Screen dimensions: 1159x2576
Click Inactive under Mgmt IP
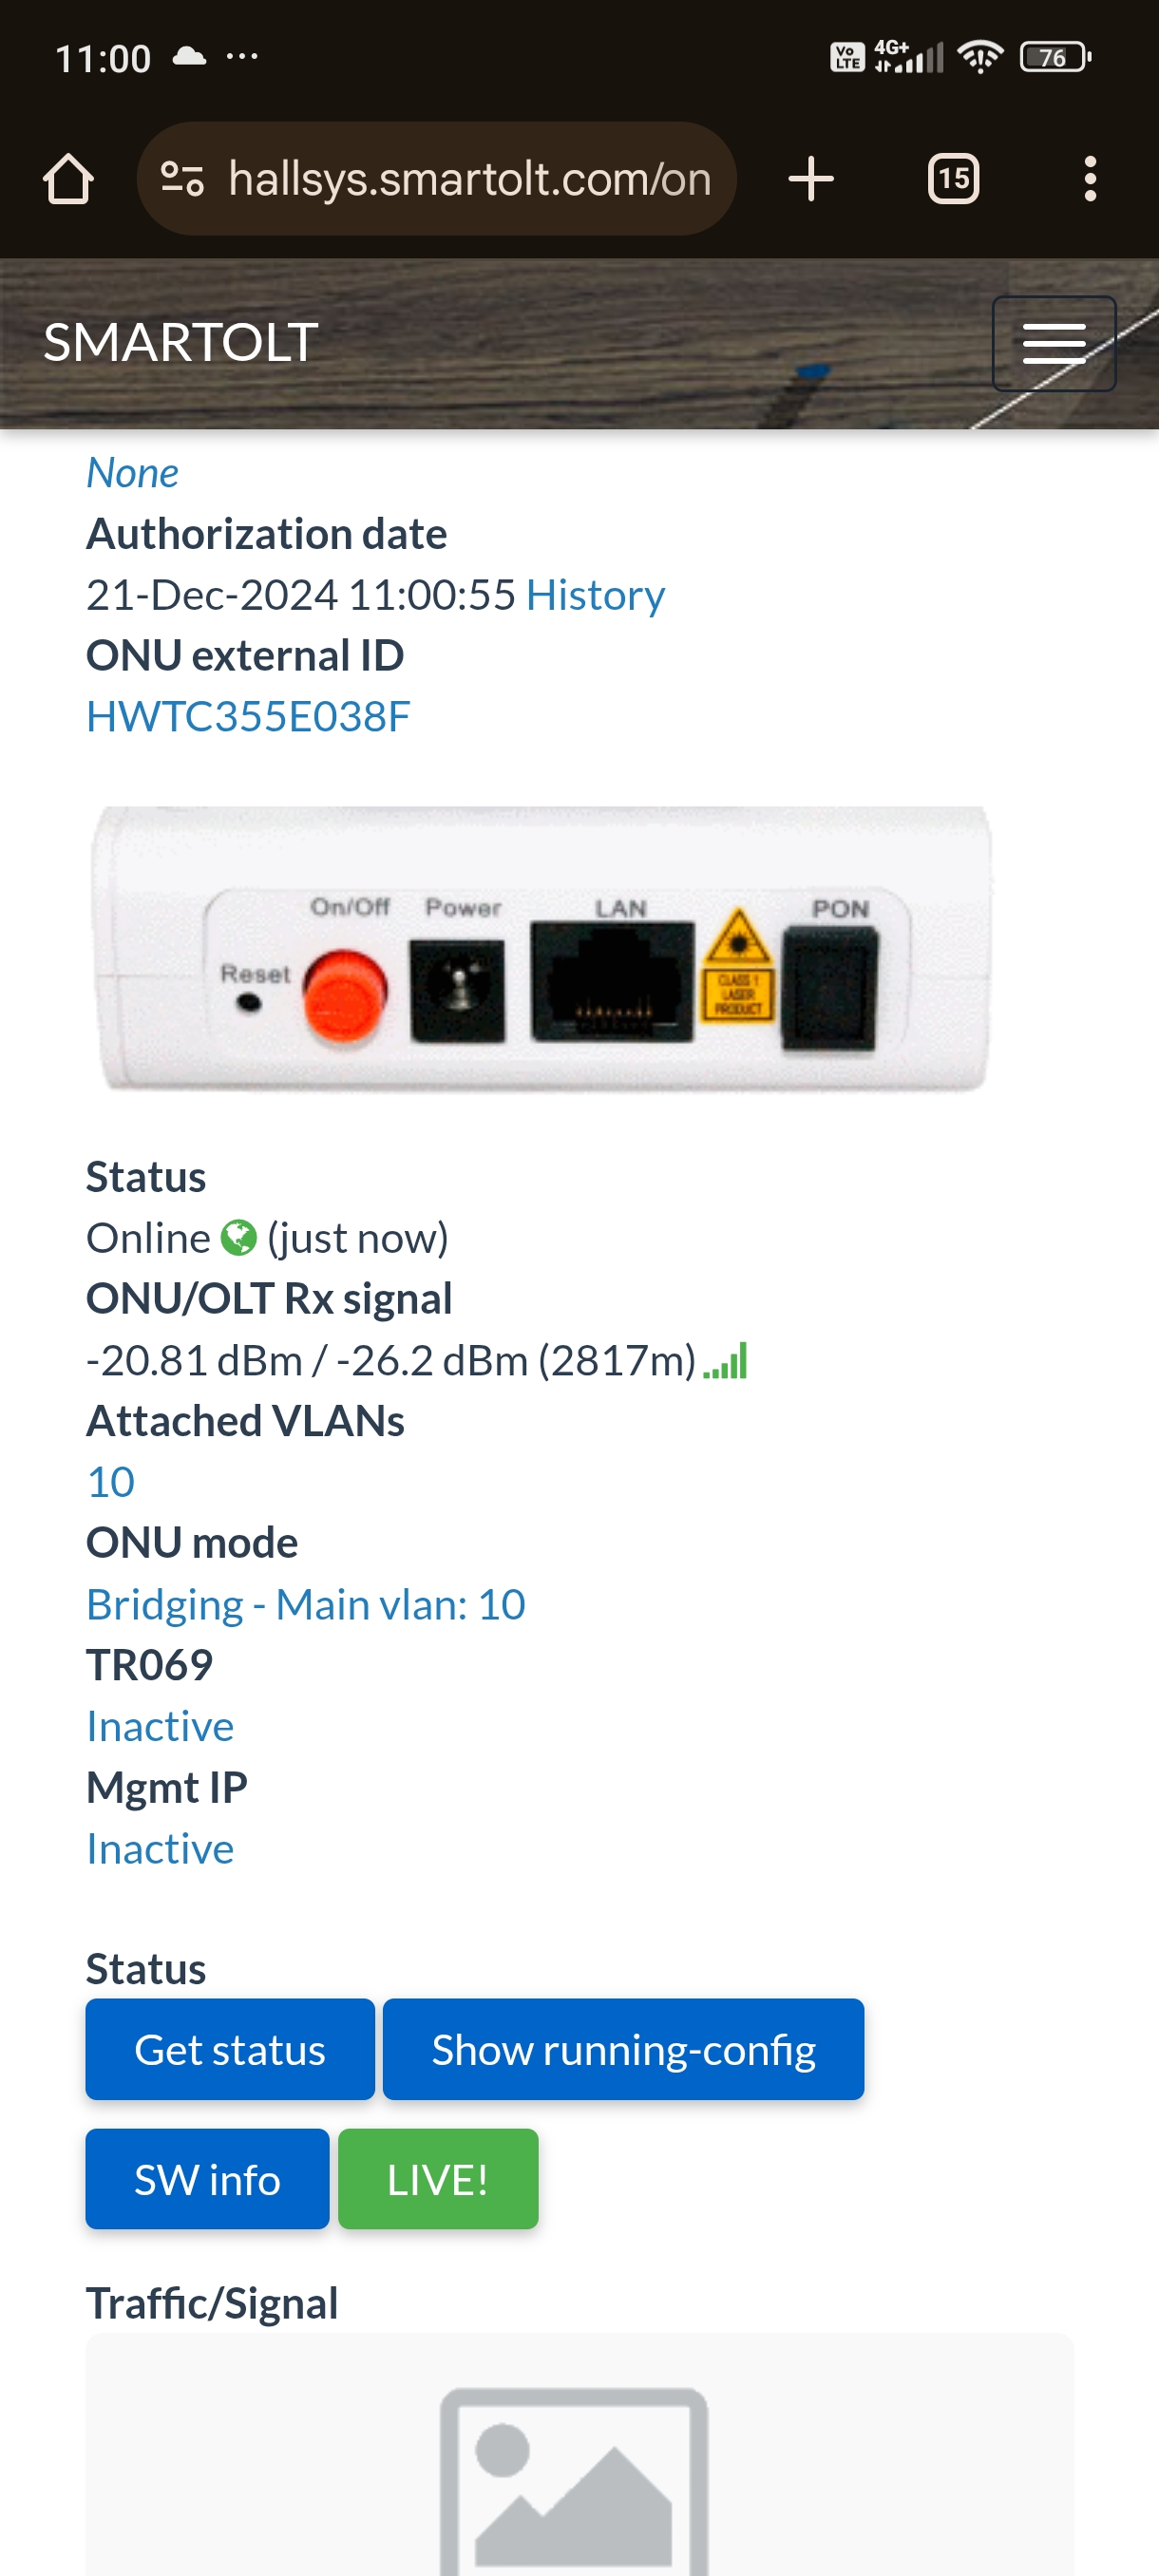[x=160, y=1848]
